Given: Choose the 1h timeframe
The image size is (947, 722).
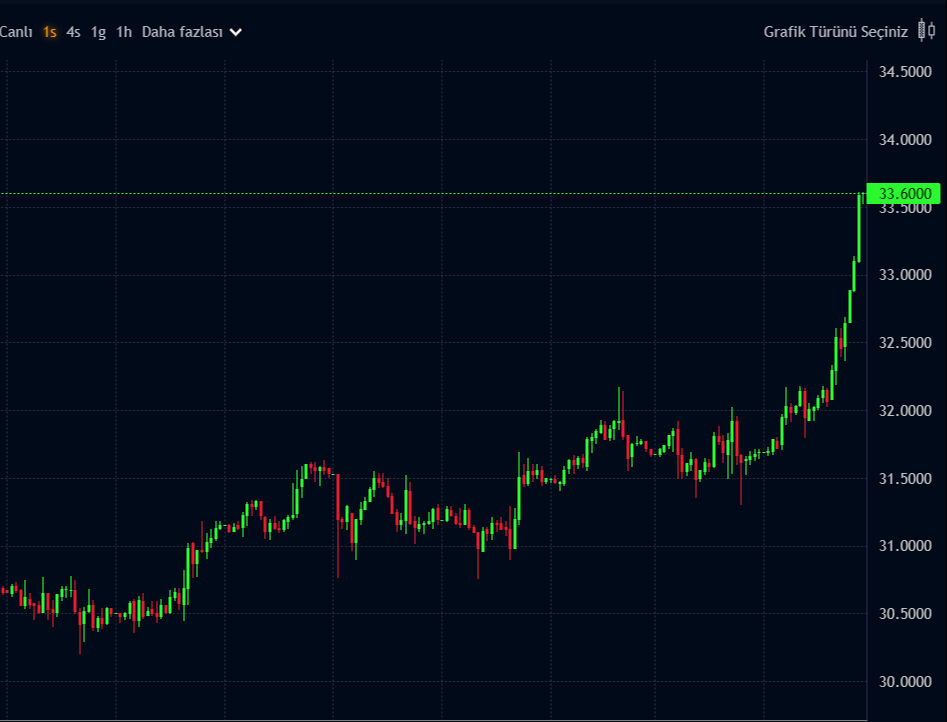Looking at the screenshot, I should click(123, 32).
